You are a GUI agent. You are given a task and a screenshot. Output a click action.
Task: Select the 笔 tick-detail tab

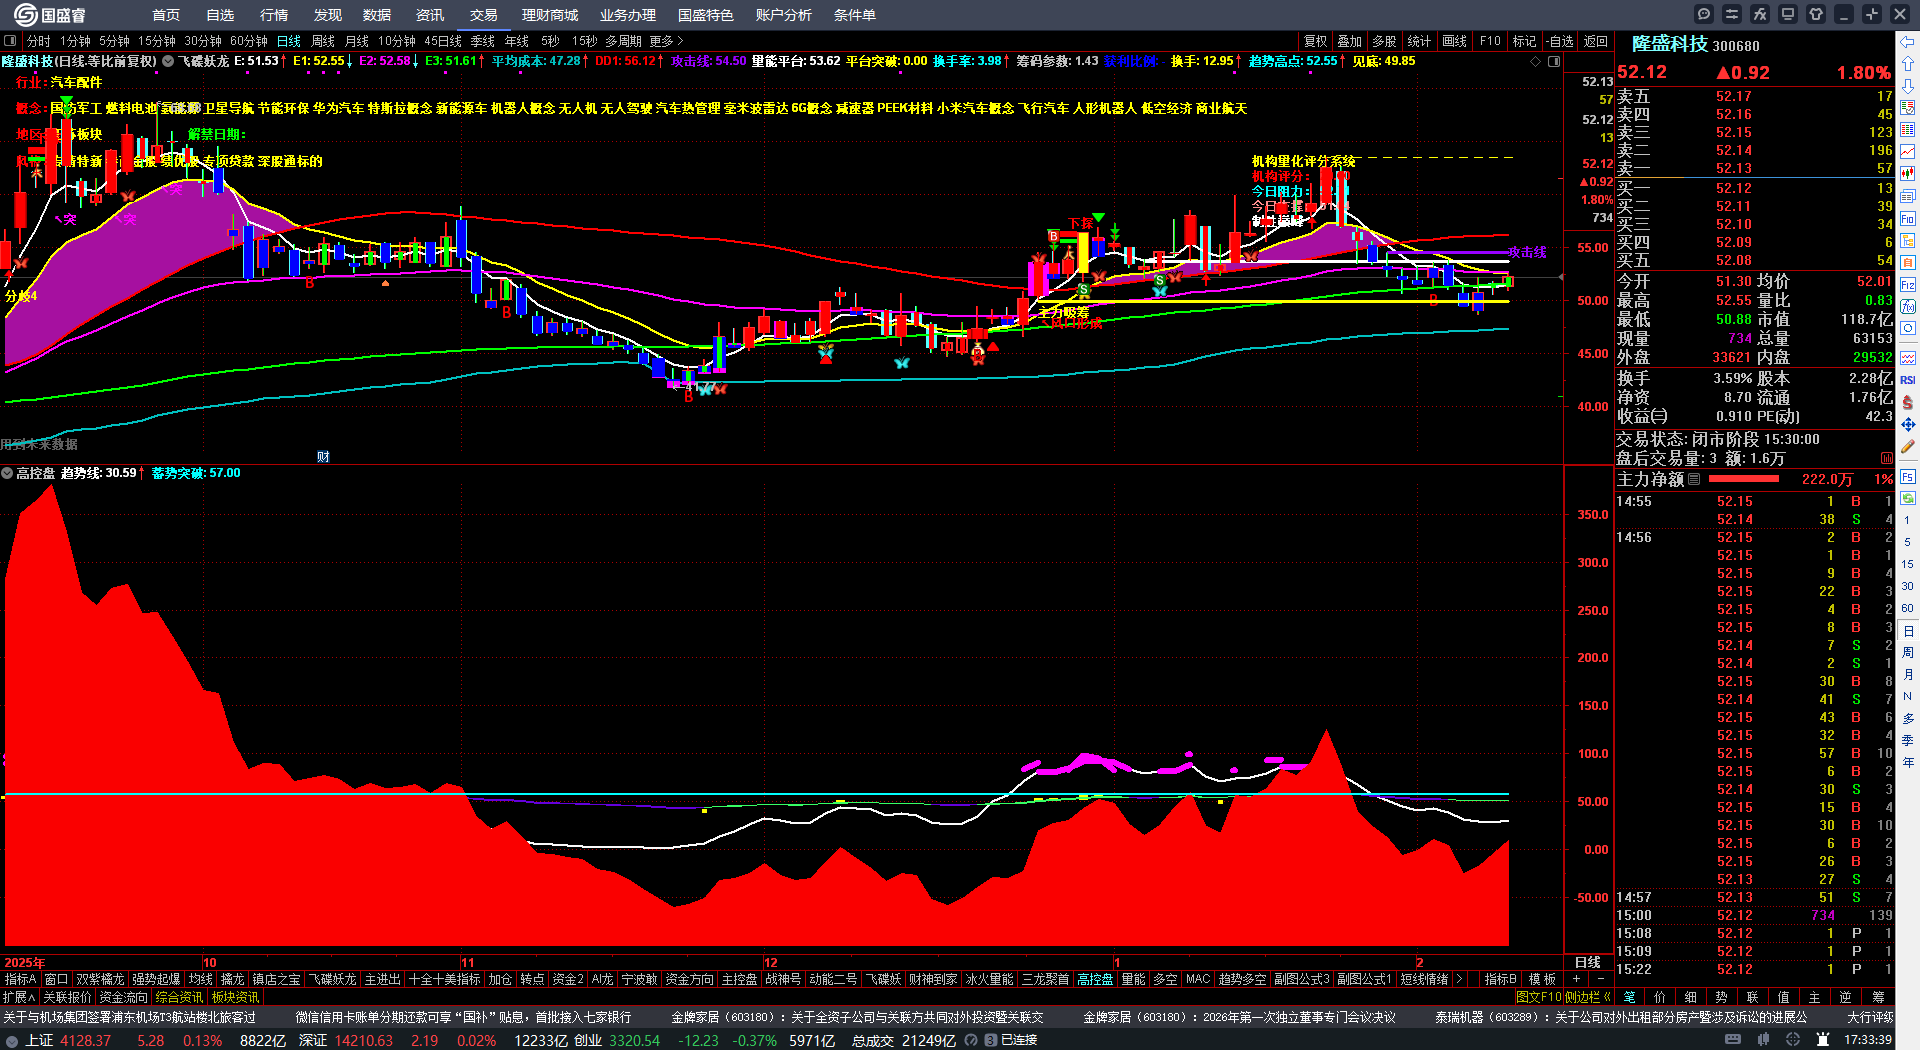[x=1629, y=997]
